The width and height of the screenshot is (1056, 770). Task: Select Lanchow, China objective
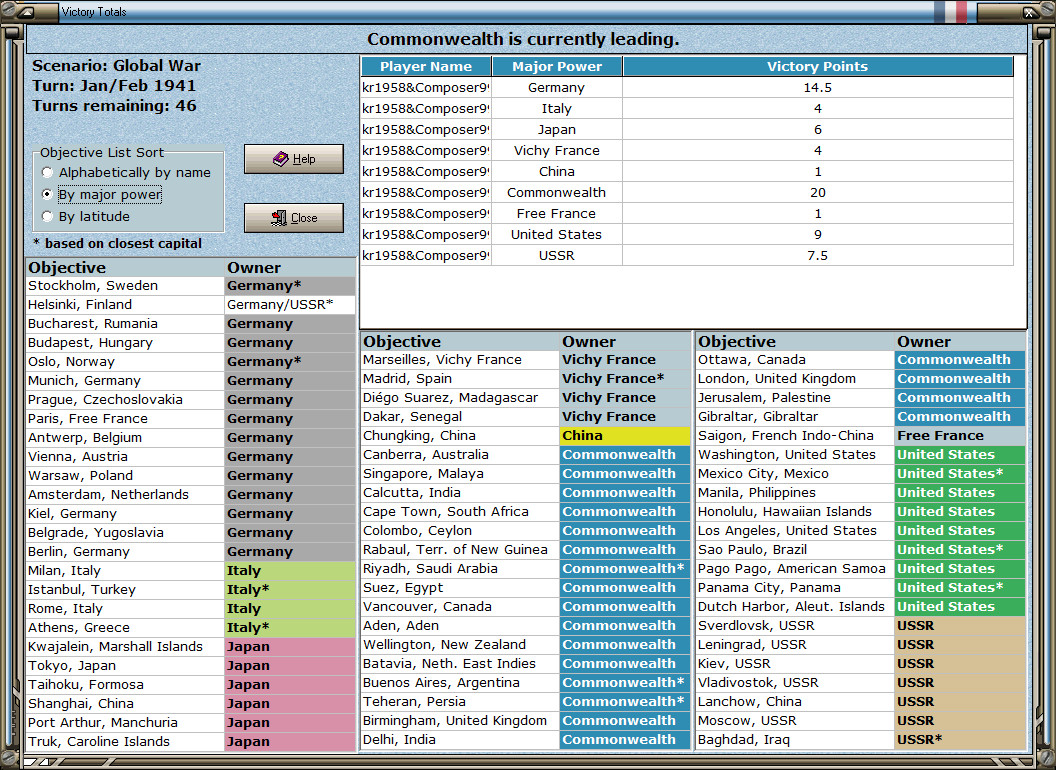(x=795, y=701)
